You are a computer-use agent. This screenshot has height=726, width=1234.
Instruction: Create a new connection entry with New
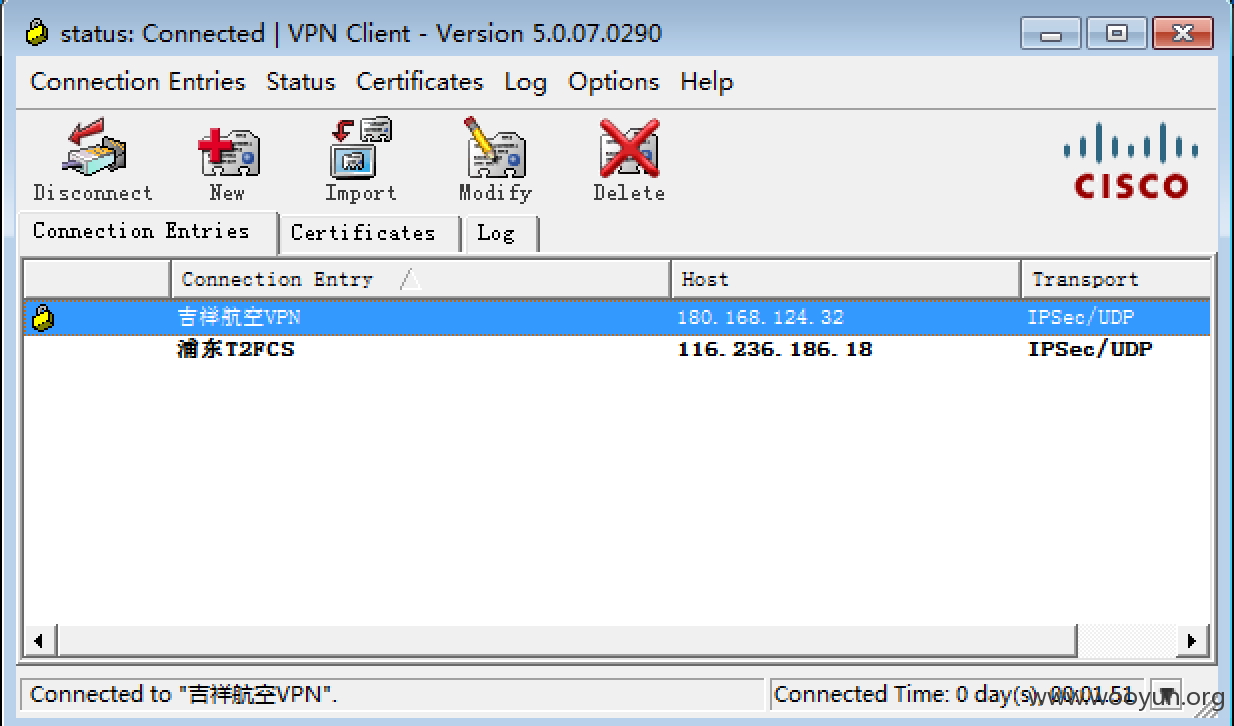(x=228, y=160)
